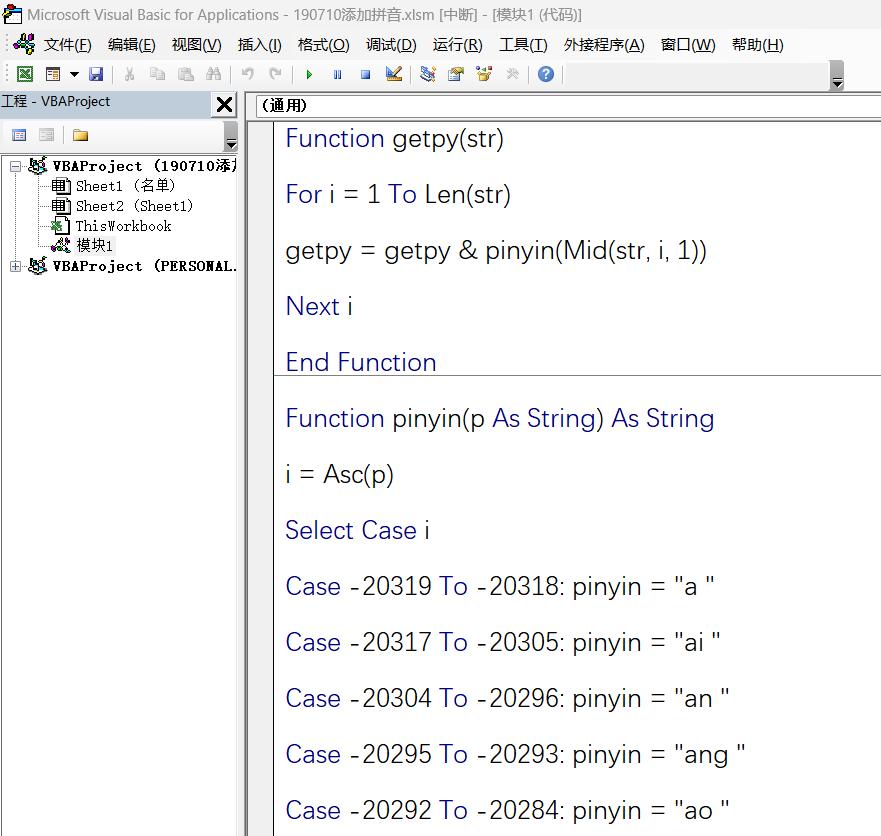Pause execution with the Break icon

337,74
